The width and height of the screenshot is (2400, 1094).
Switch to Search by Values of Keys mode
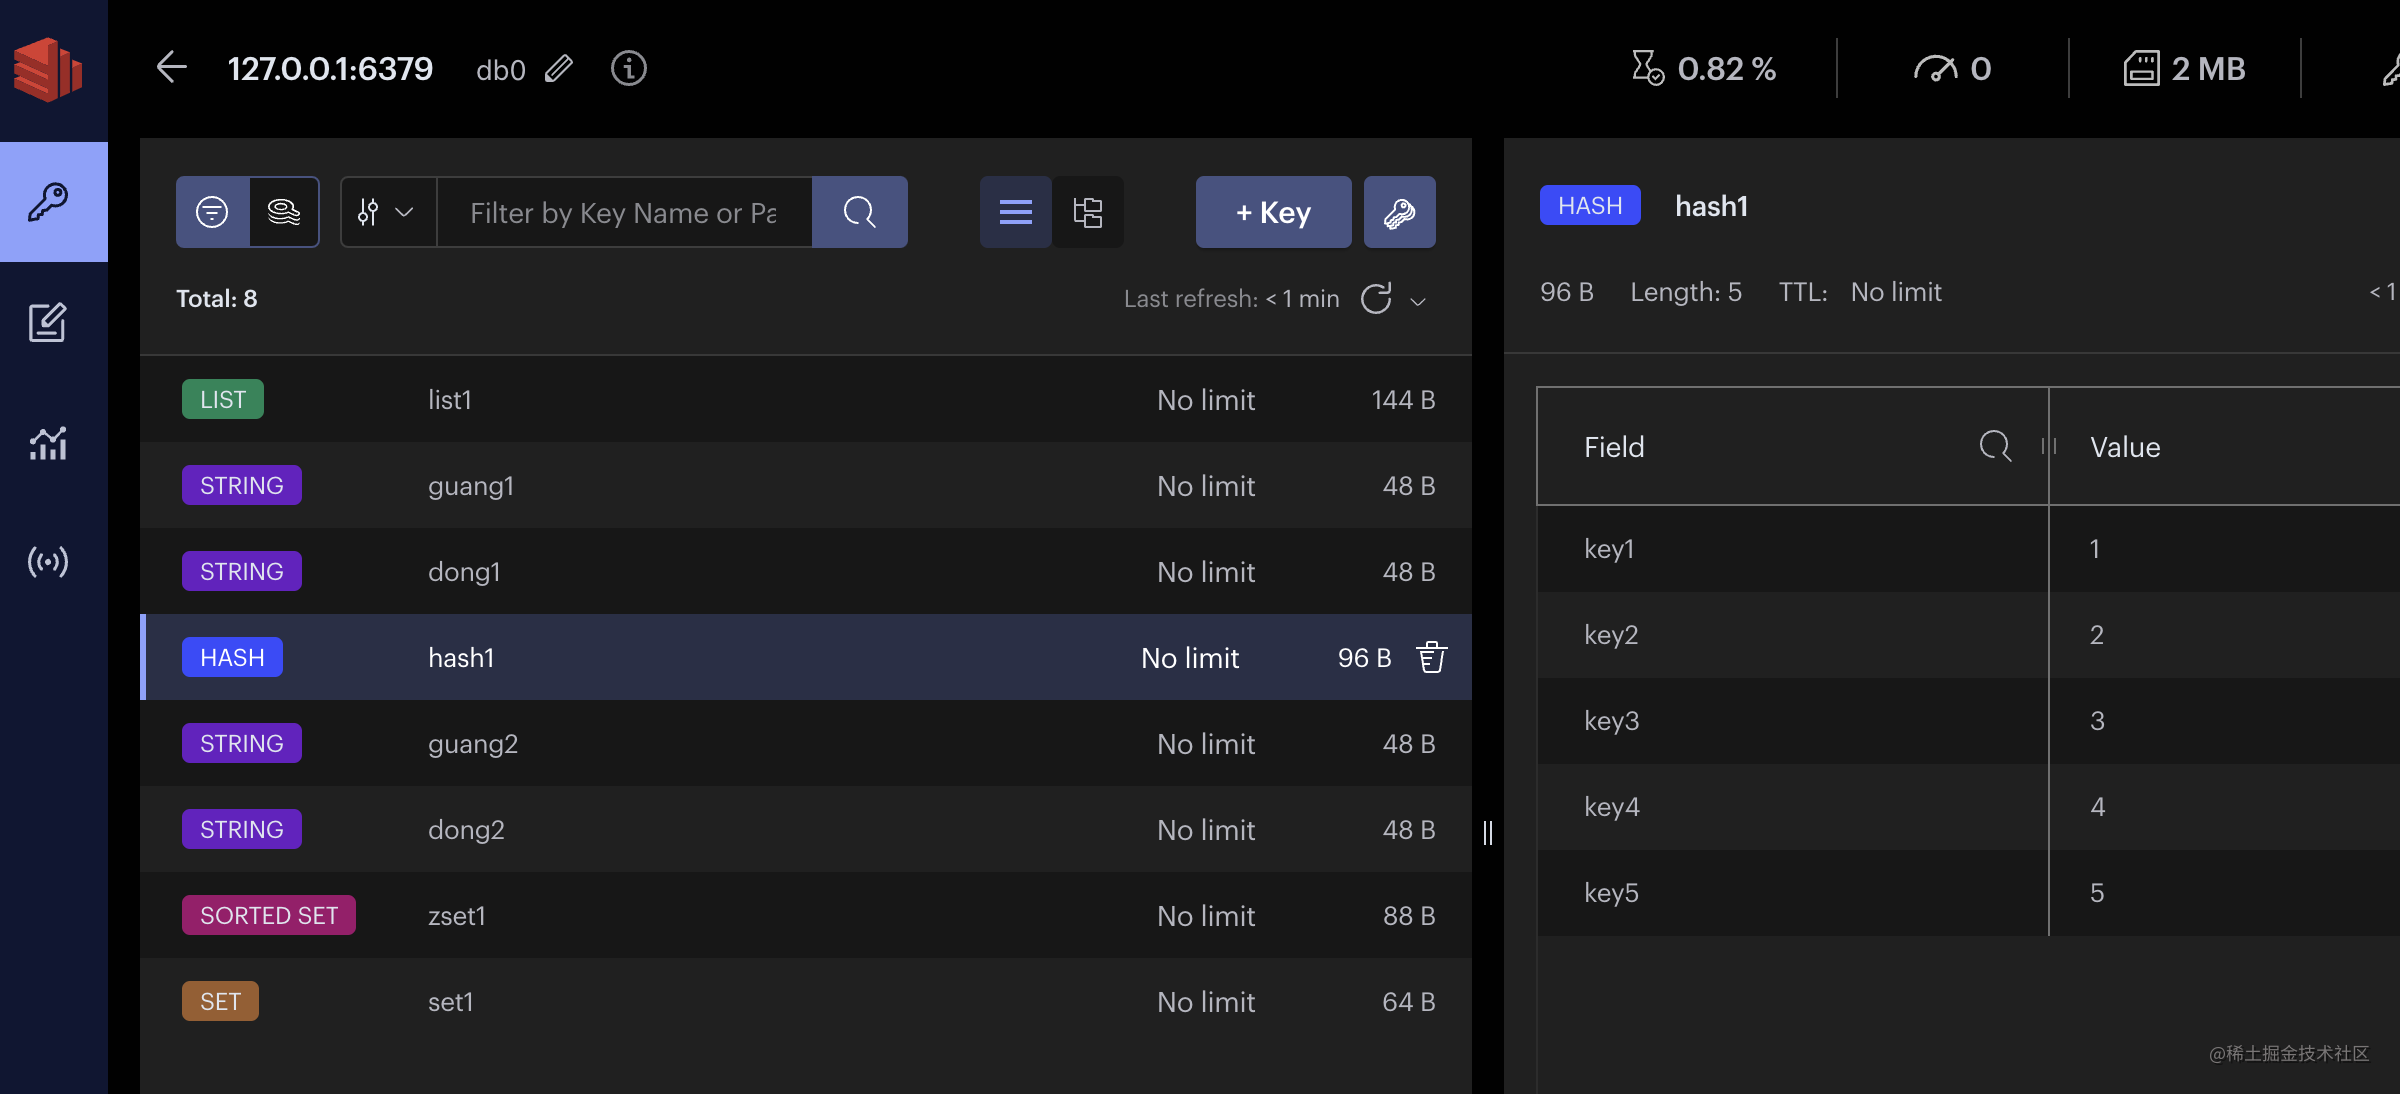coord(284,212)
